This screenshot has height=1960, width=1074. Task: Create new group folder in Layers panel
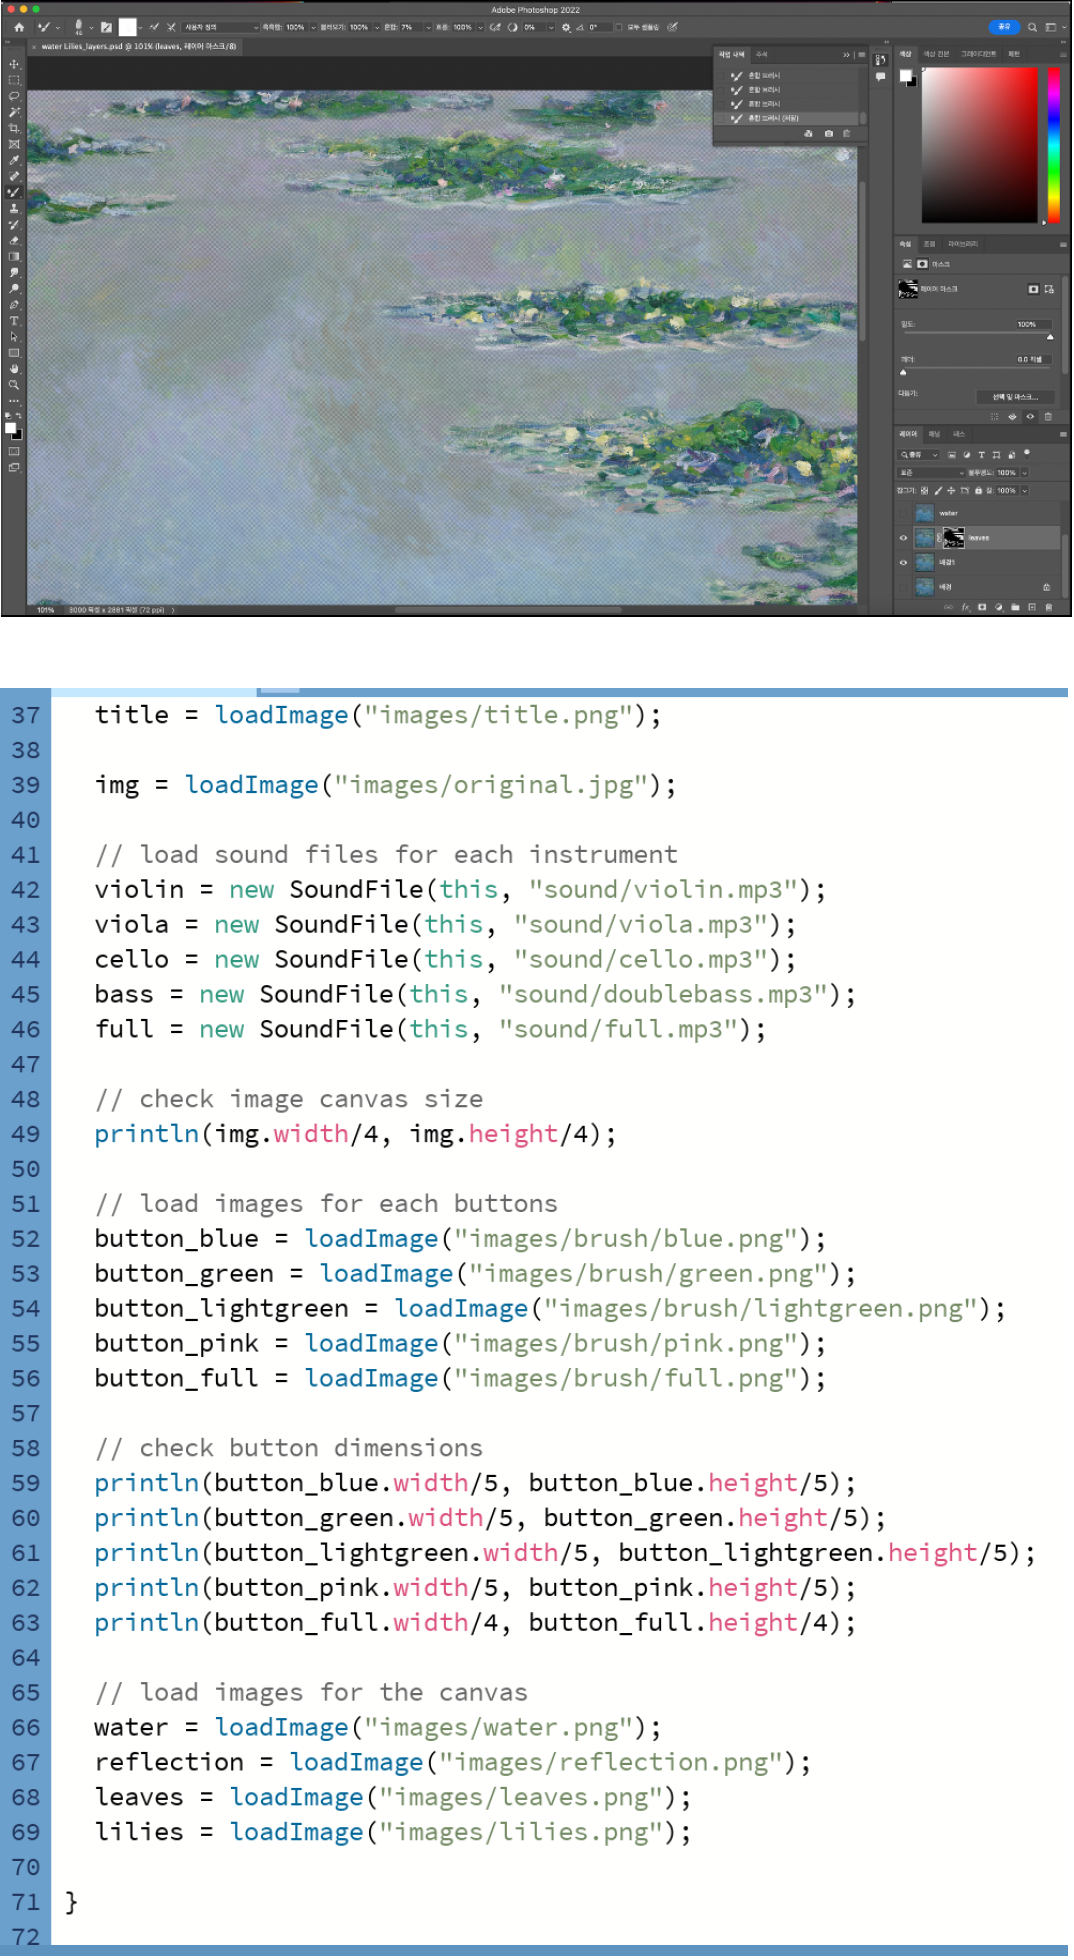tap(1015, 607)
